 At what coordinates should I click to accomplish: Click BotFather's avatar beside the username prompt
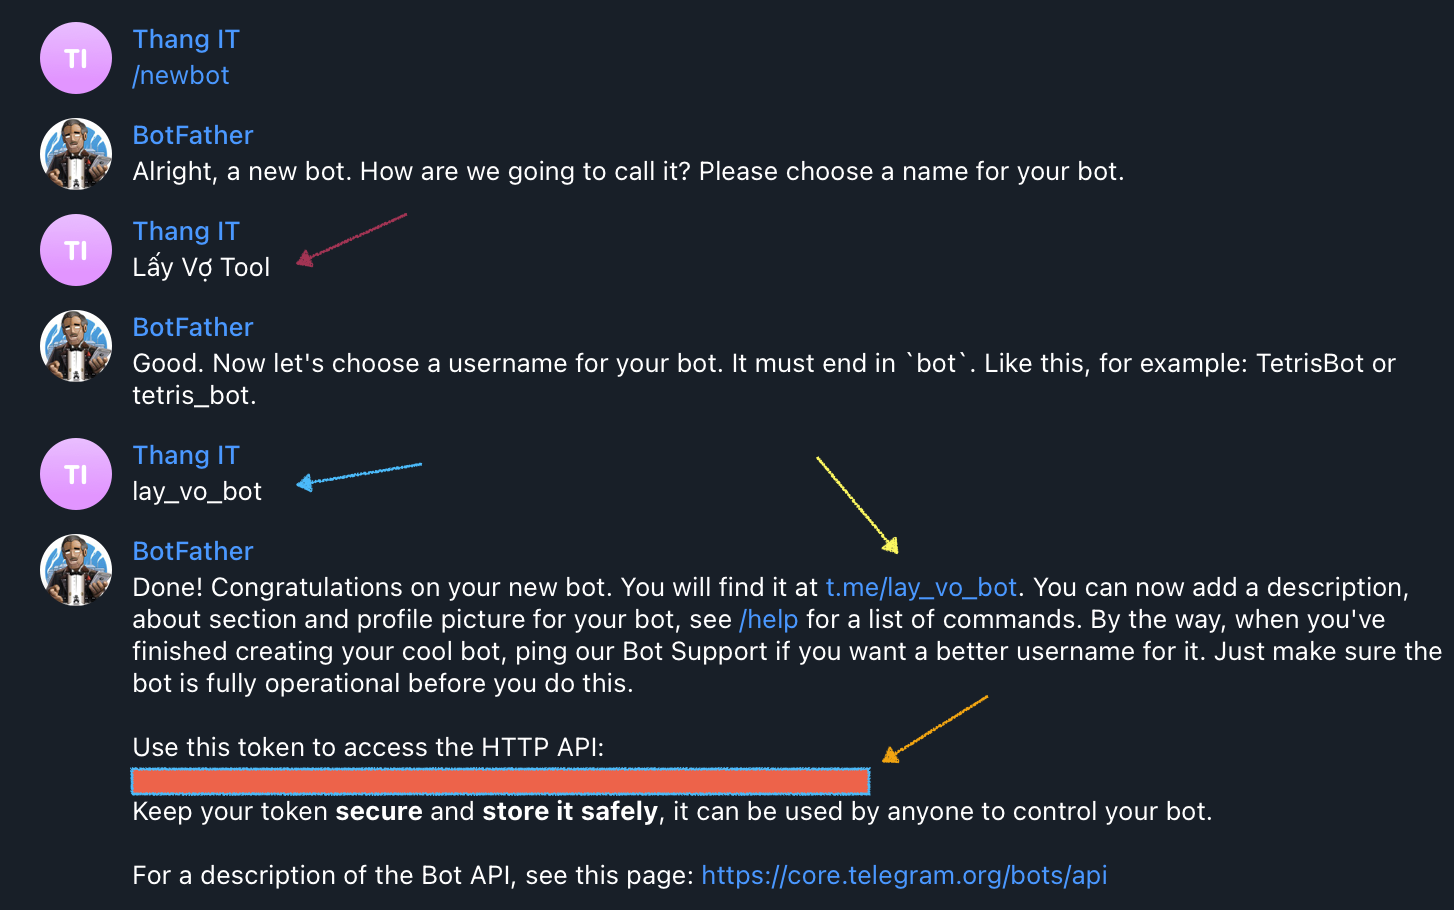[x=75, y=345]
